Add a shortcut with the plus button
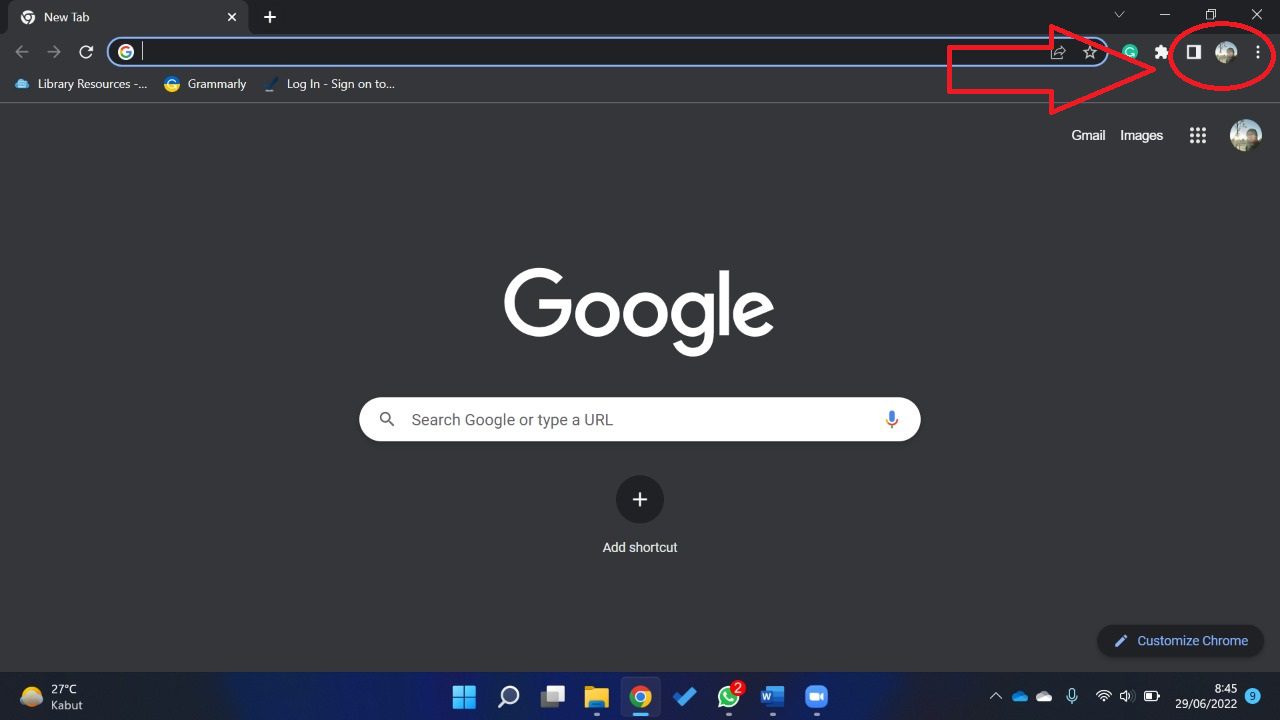 pos(640,499)
